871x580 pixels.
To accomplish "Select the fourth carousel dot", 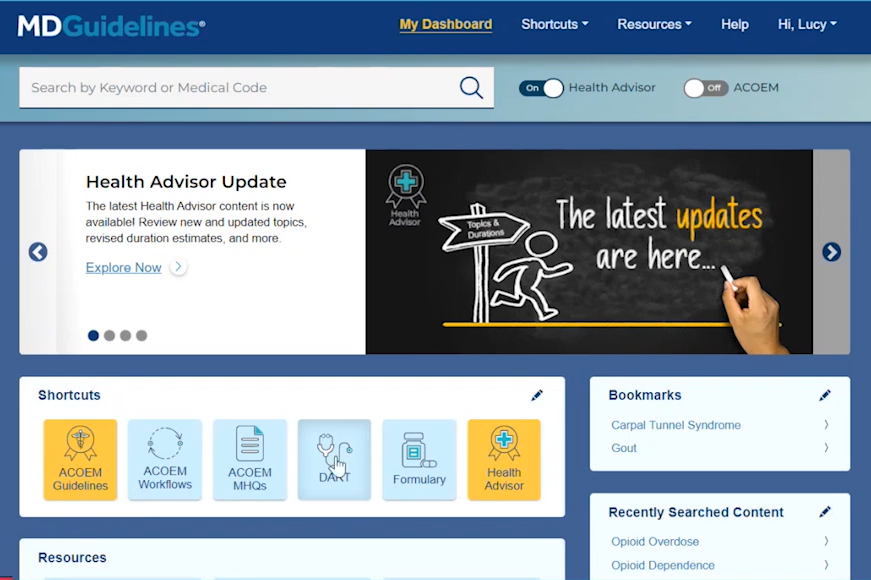I will pos(142,336).
